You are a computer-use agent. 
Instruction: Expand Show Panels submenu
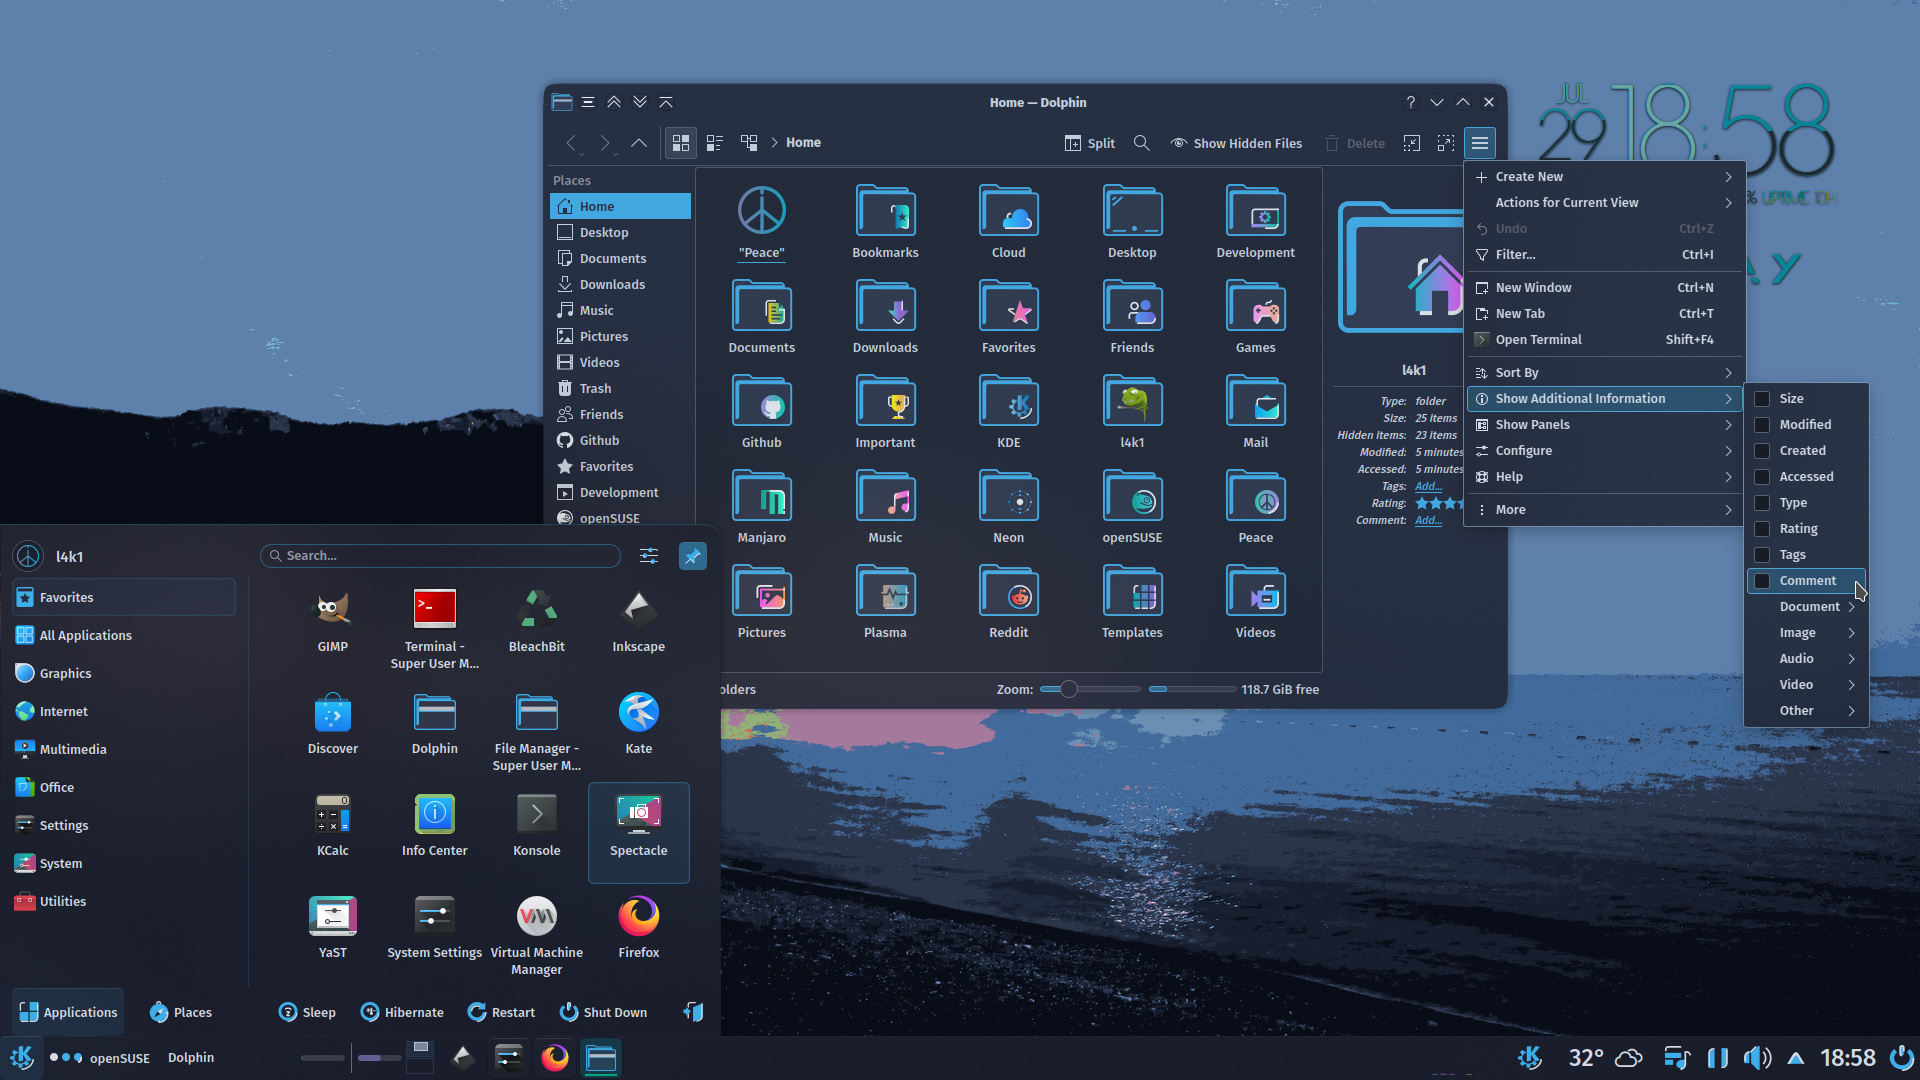pyautogui.click(x=1604, y=424)
